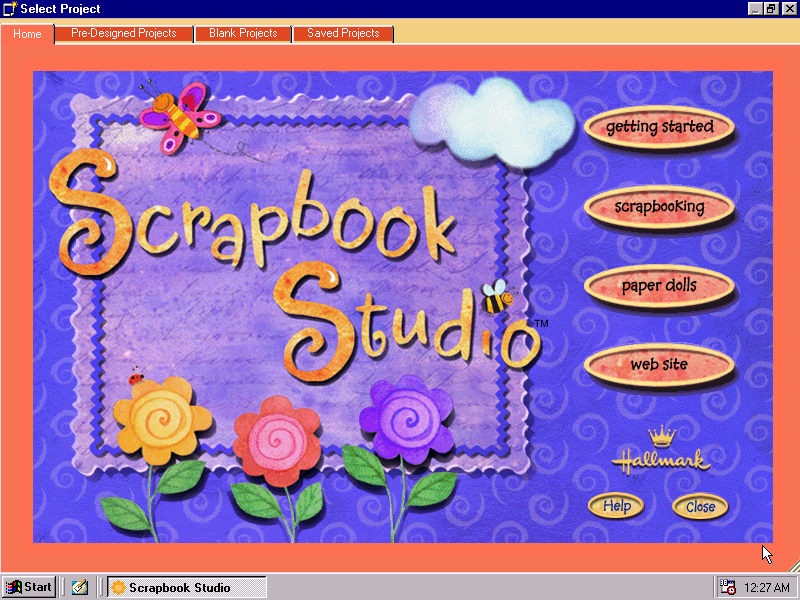Switch to Blank Projects tab

243,34
